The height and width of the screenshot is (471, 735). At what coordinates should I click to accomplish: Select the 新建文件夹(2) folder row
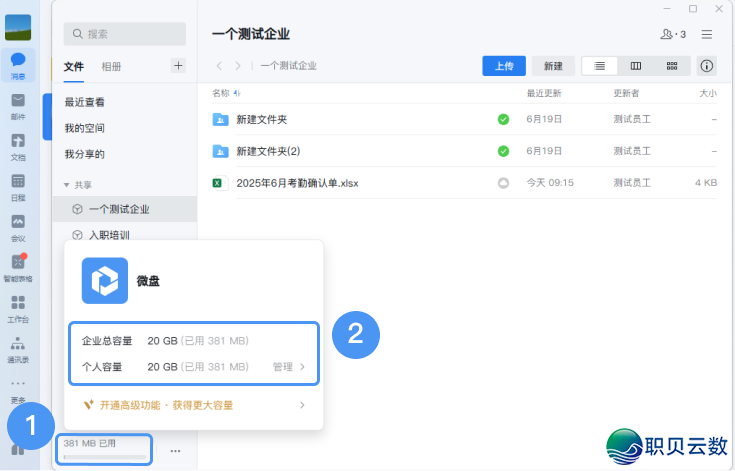click(464, 151)
